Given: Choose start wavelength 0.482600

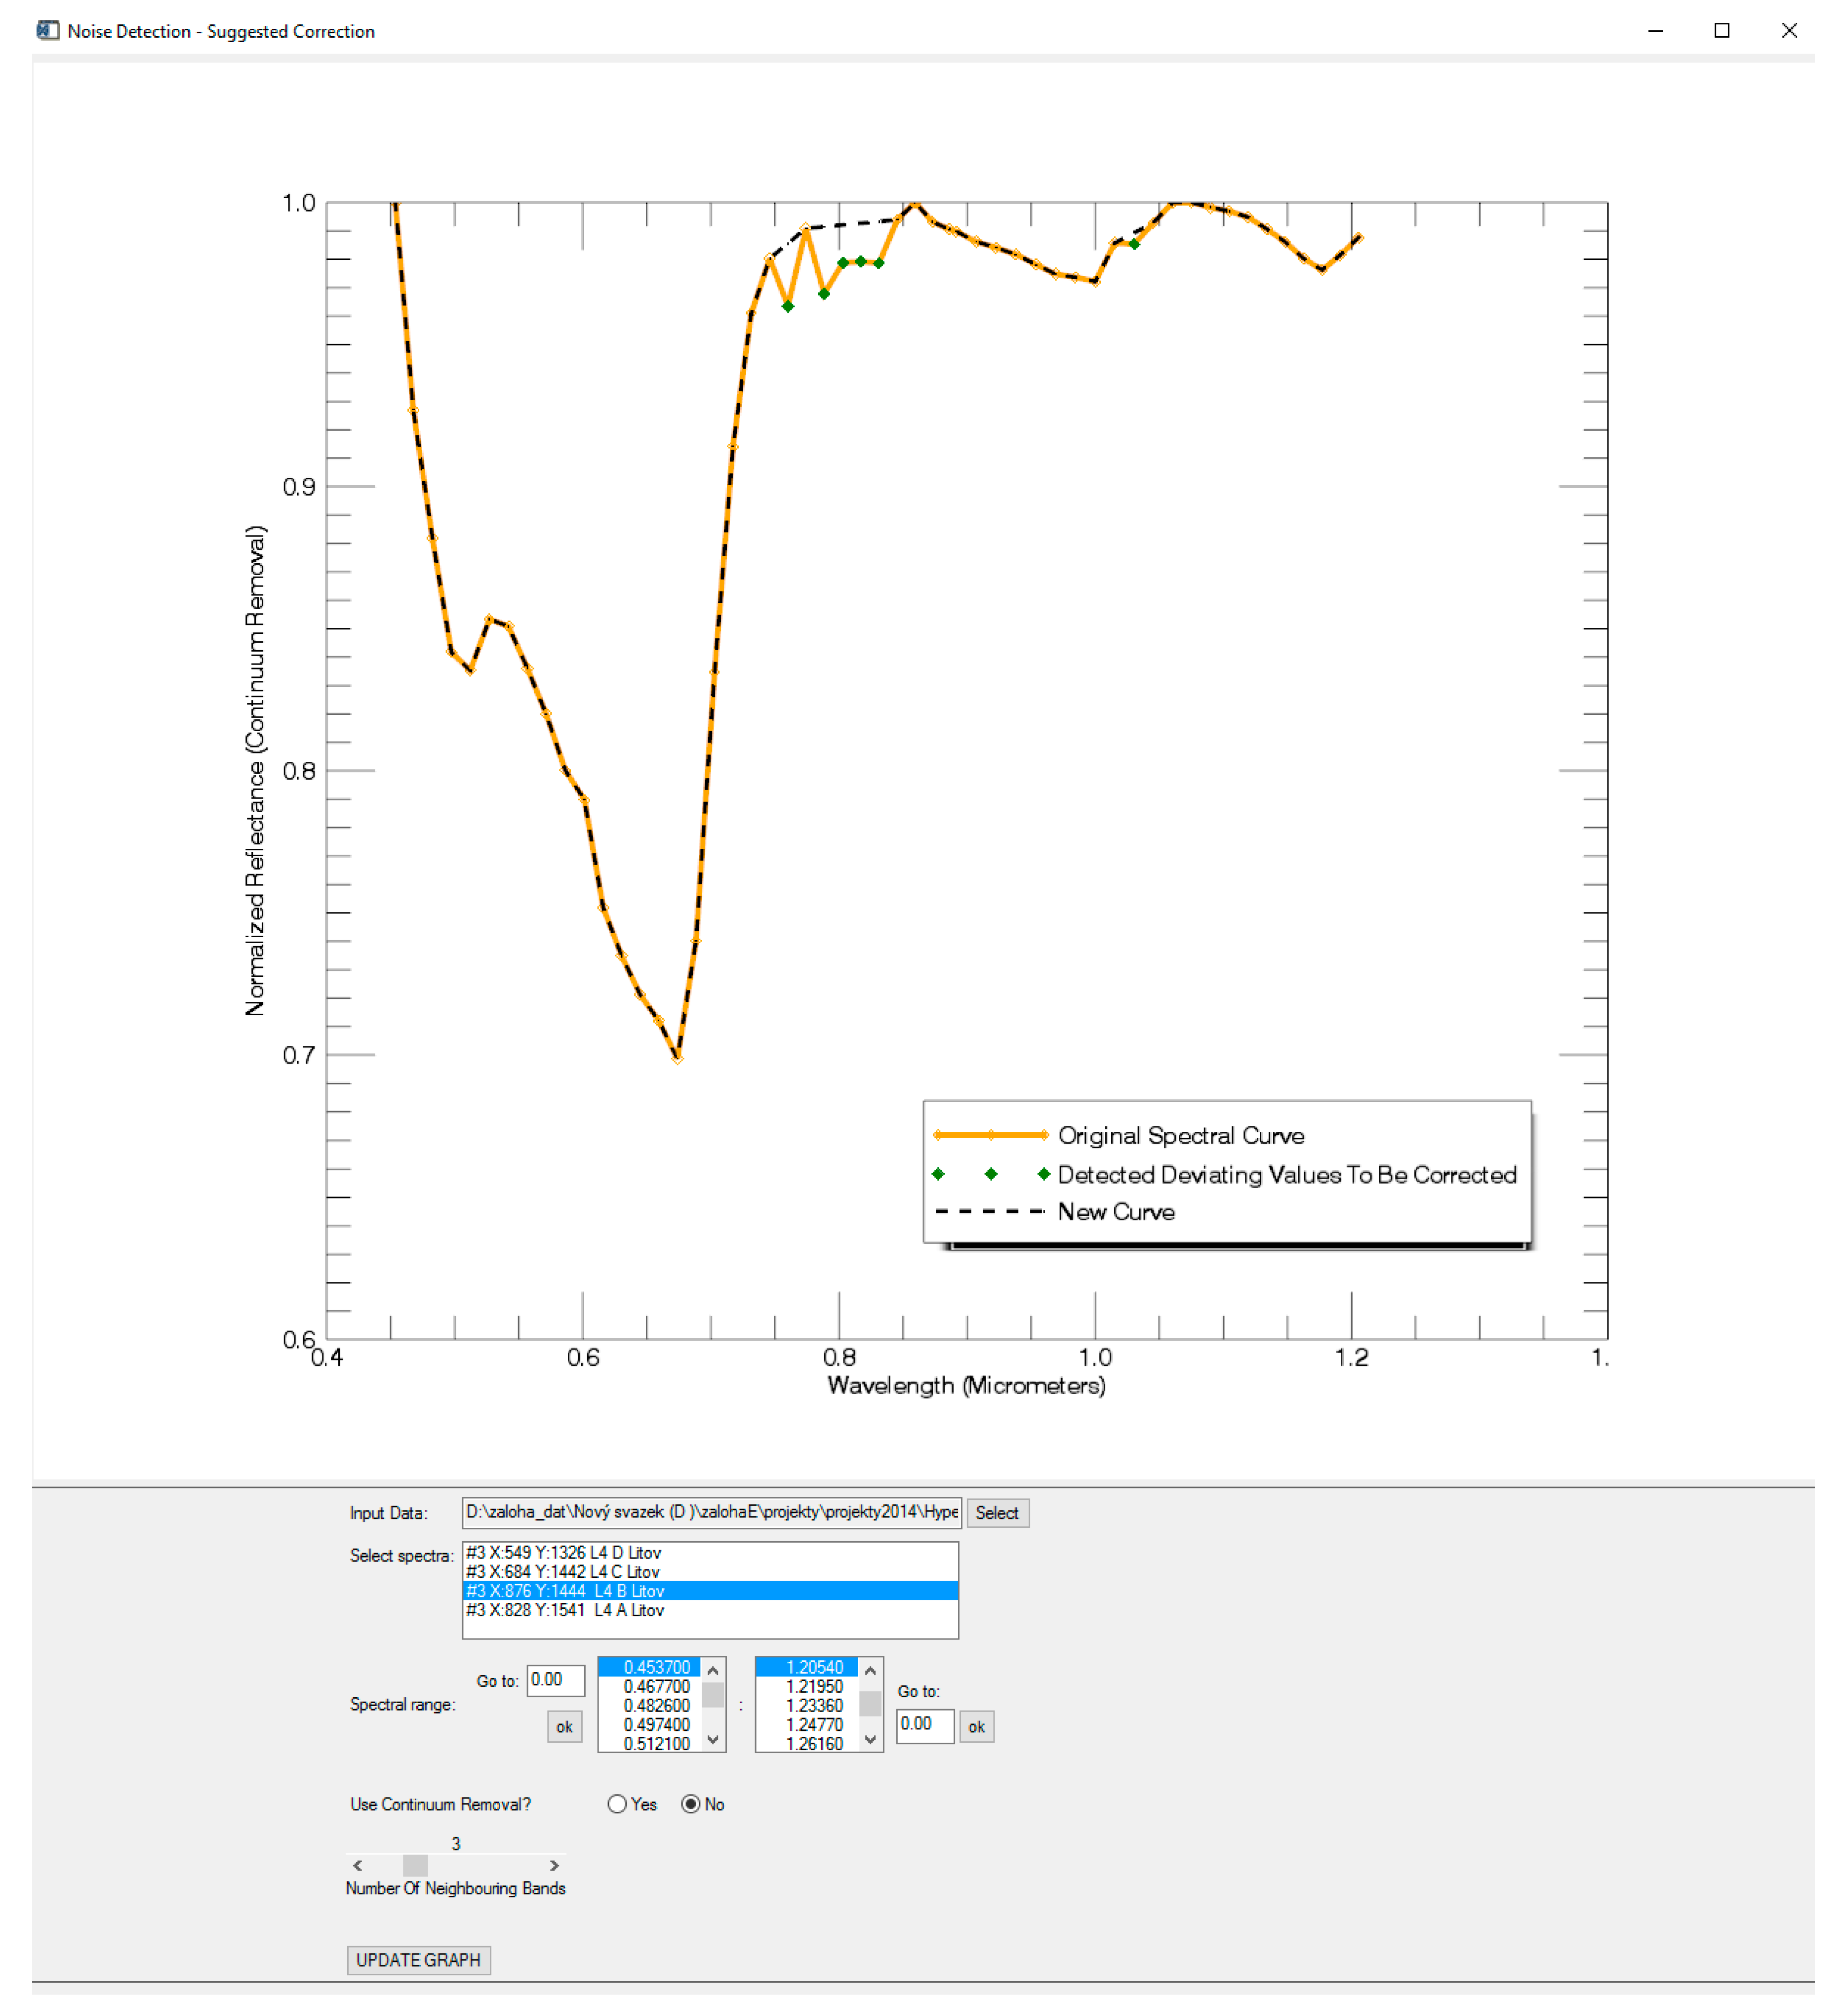Looking at the screenshot, I should pos(650,1705).
